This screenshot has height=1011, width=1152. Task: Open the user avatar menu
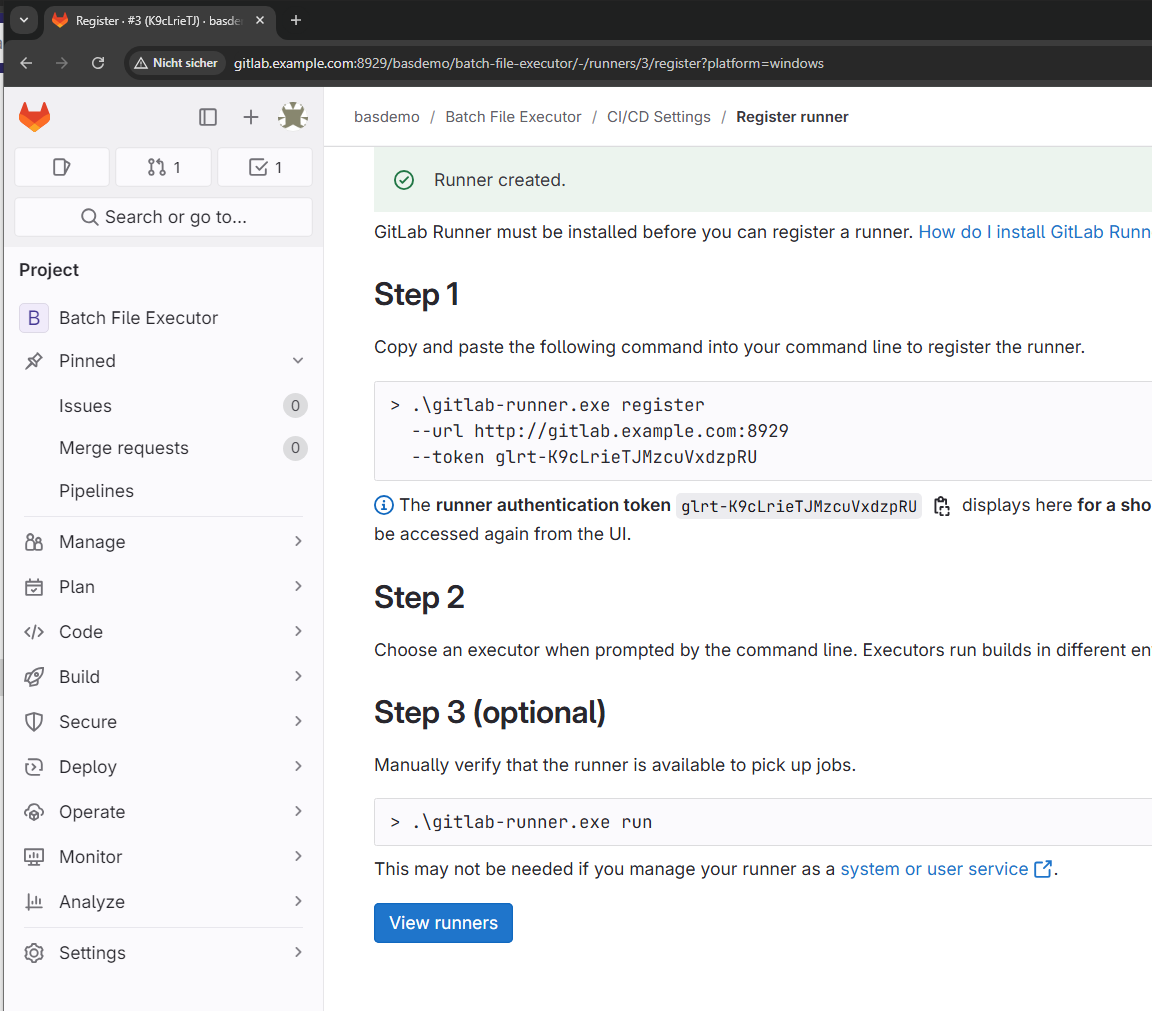point(293,117)
